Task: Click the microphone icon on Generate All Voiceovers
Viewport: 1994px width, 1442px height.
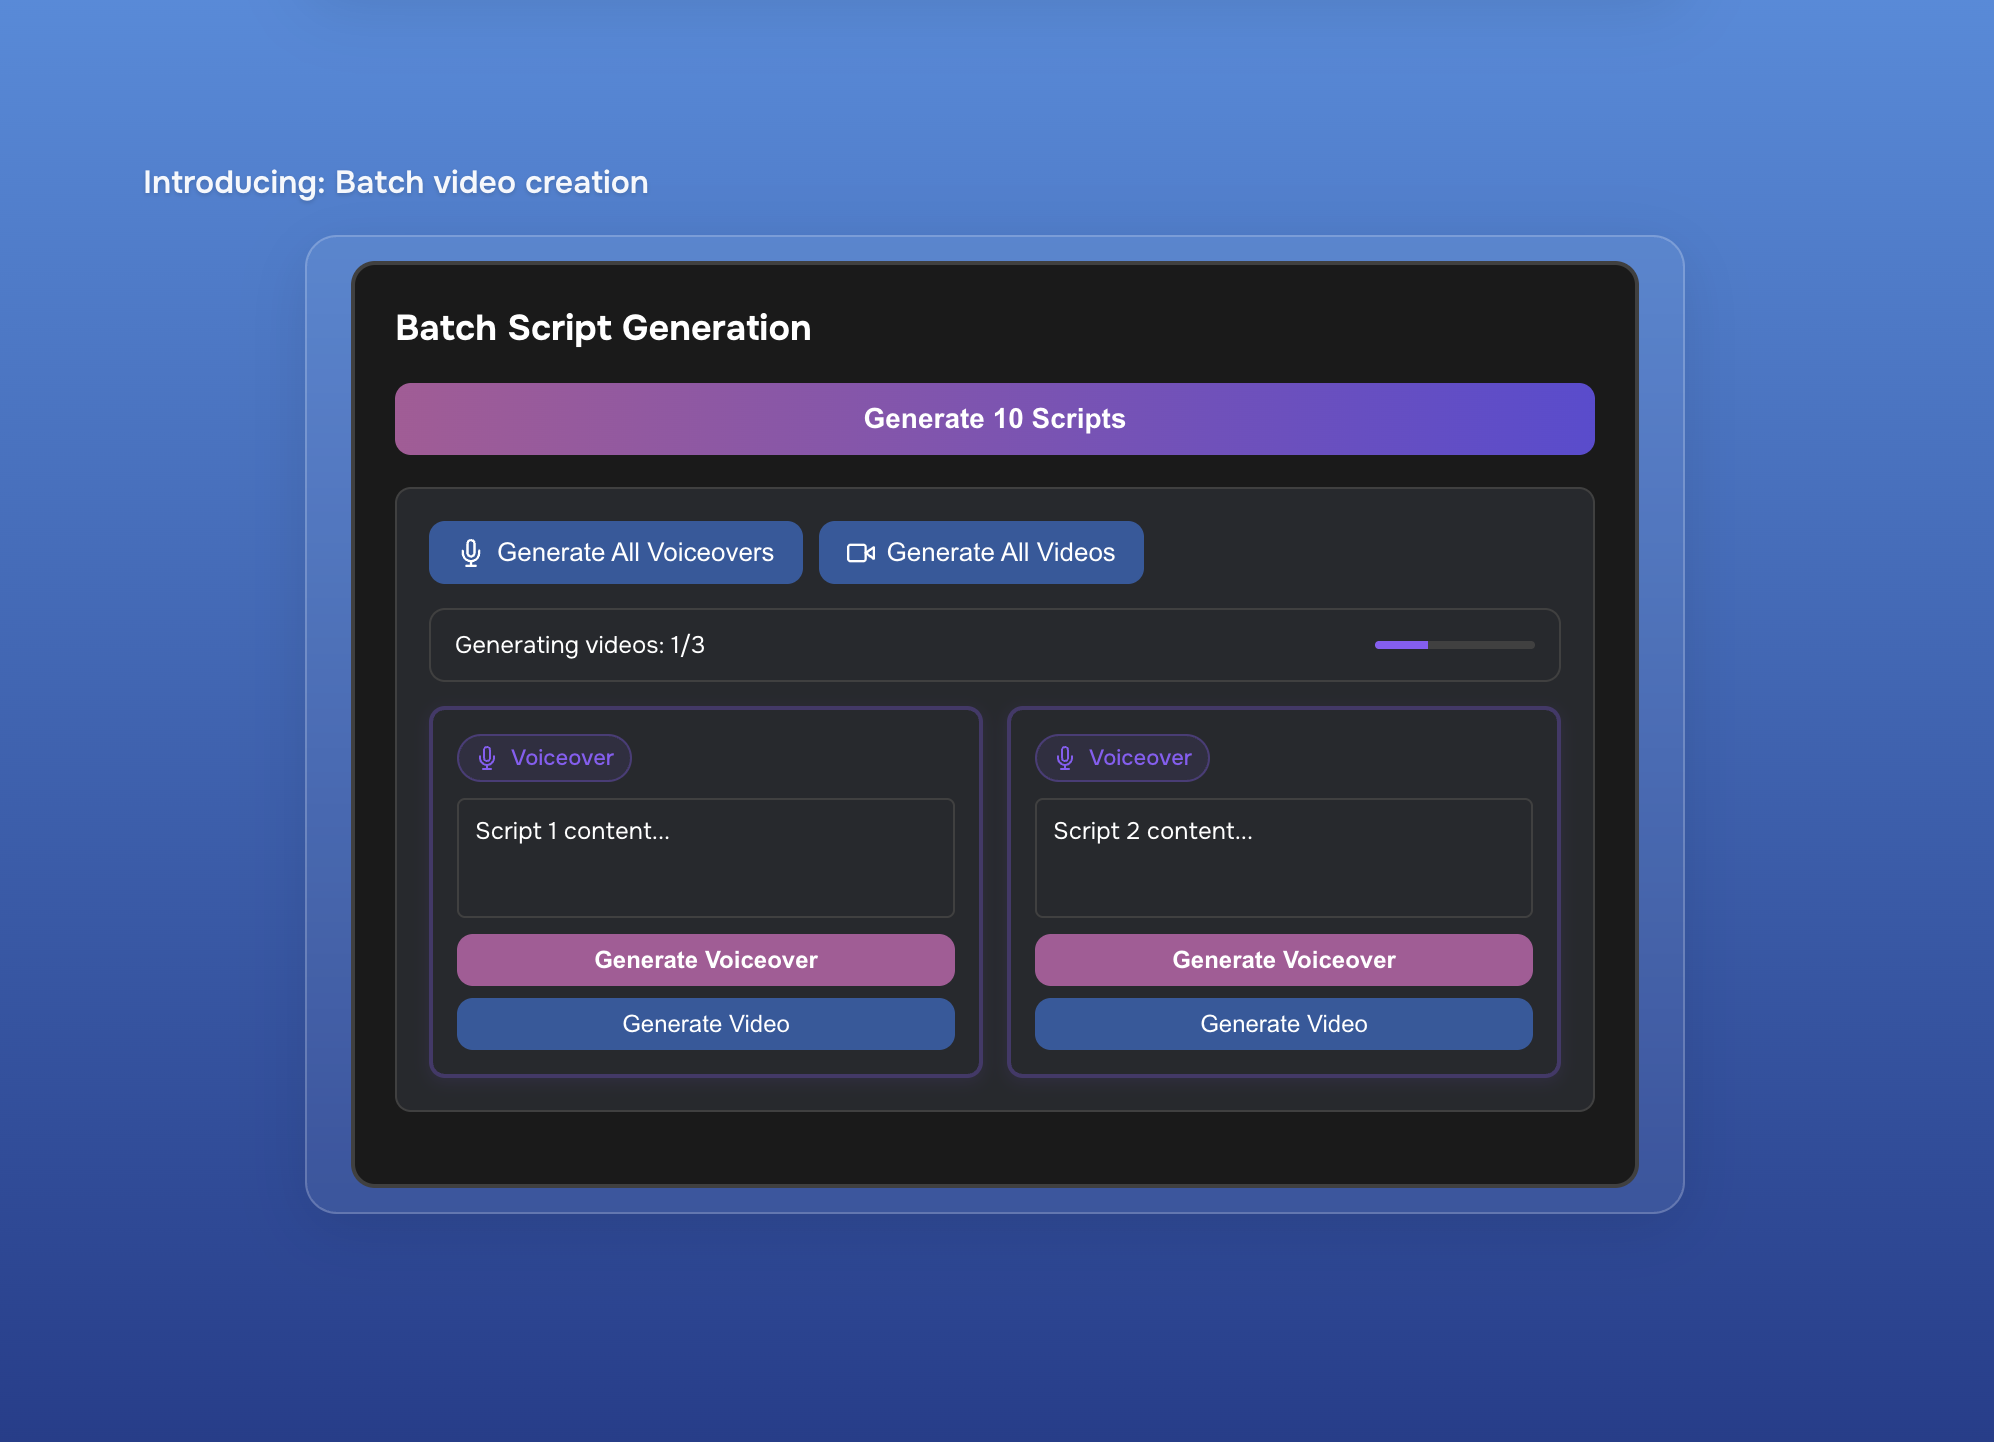Action: tap(470, 552)
